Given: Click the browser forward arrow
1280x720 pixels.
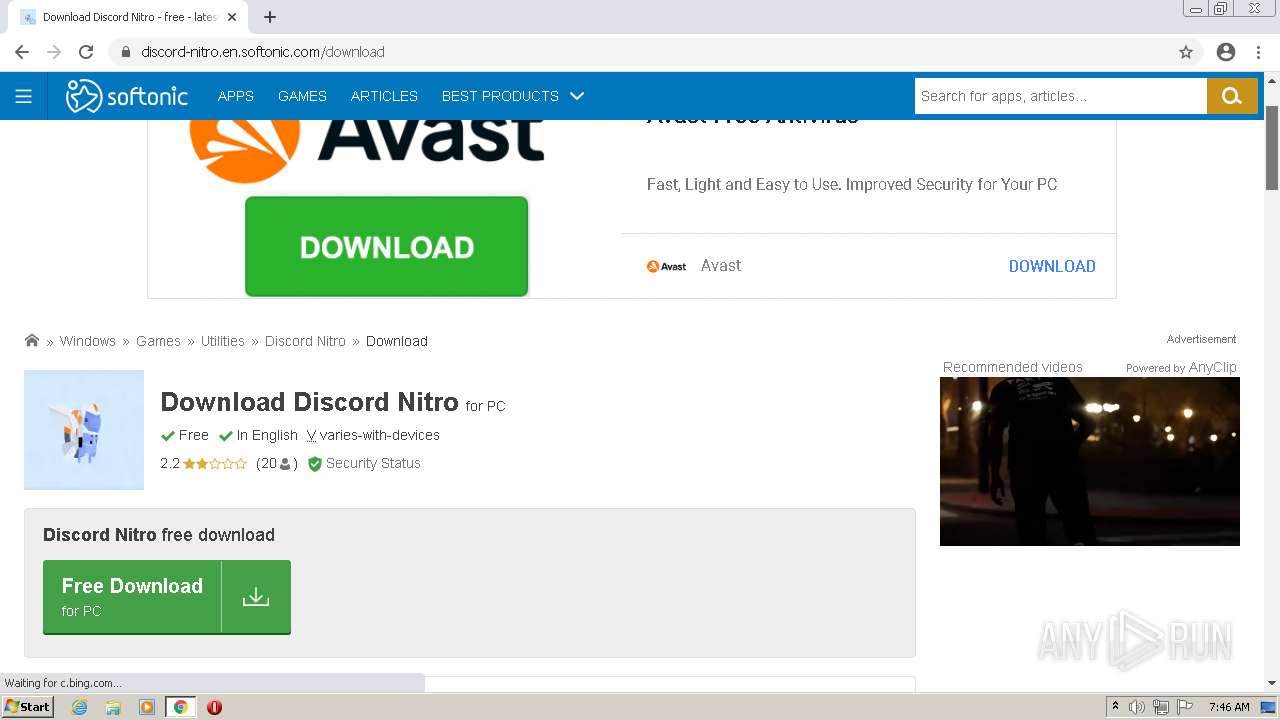Looking at the screenshot, I should point(54,52).
